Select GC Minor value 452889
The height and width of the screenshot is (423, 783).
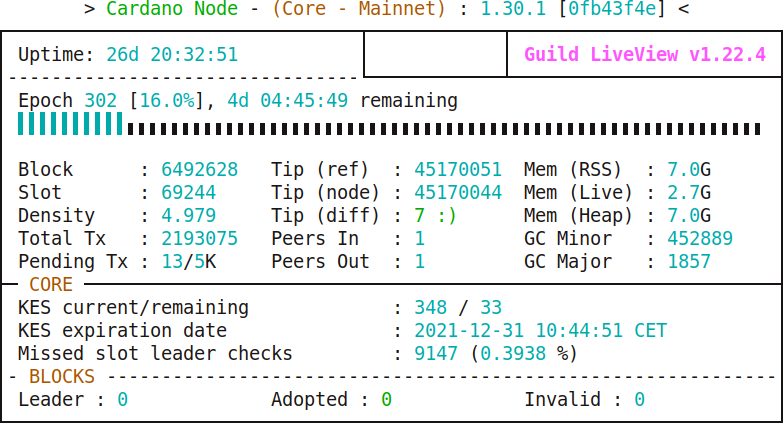pos(700,239)
